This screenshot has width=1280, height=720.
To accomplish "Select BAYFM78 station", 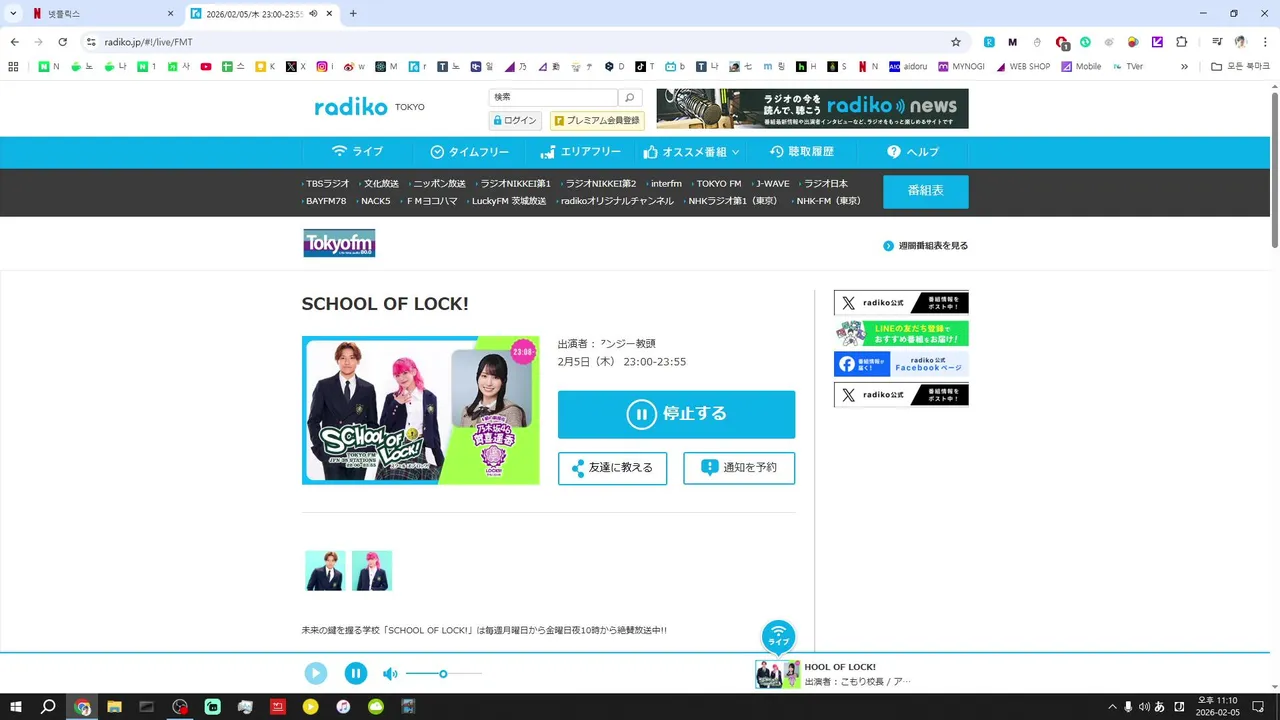I will click(x=326, y=201).
